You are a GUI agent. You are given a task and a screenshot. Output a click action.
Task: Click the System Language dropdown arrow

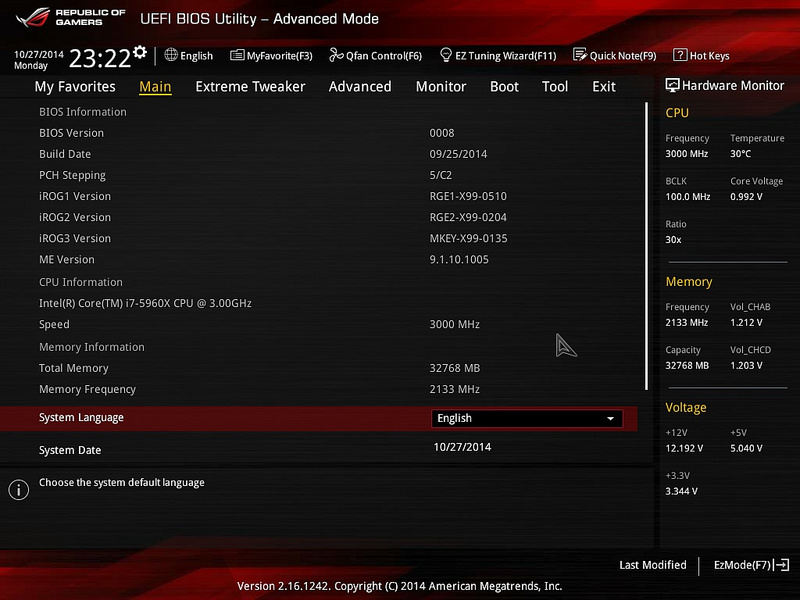point(610,418)
